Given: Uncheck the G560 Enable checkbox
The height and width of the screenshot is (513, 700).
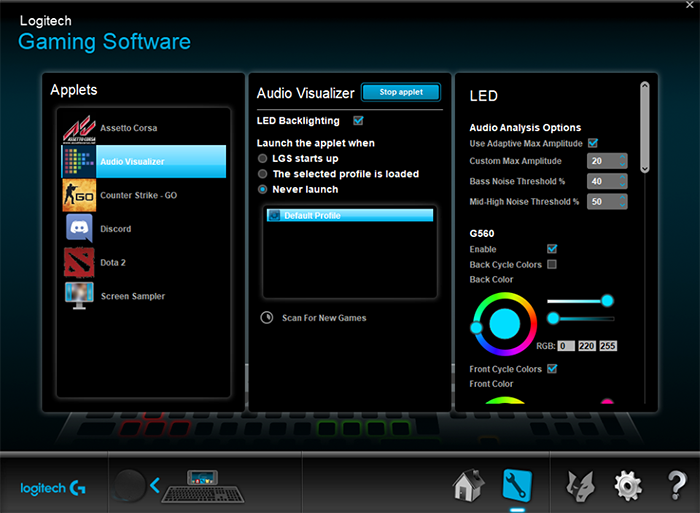Looking at the screenshot, I should [x=552, y=249].
